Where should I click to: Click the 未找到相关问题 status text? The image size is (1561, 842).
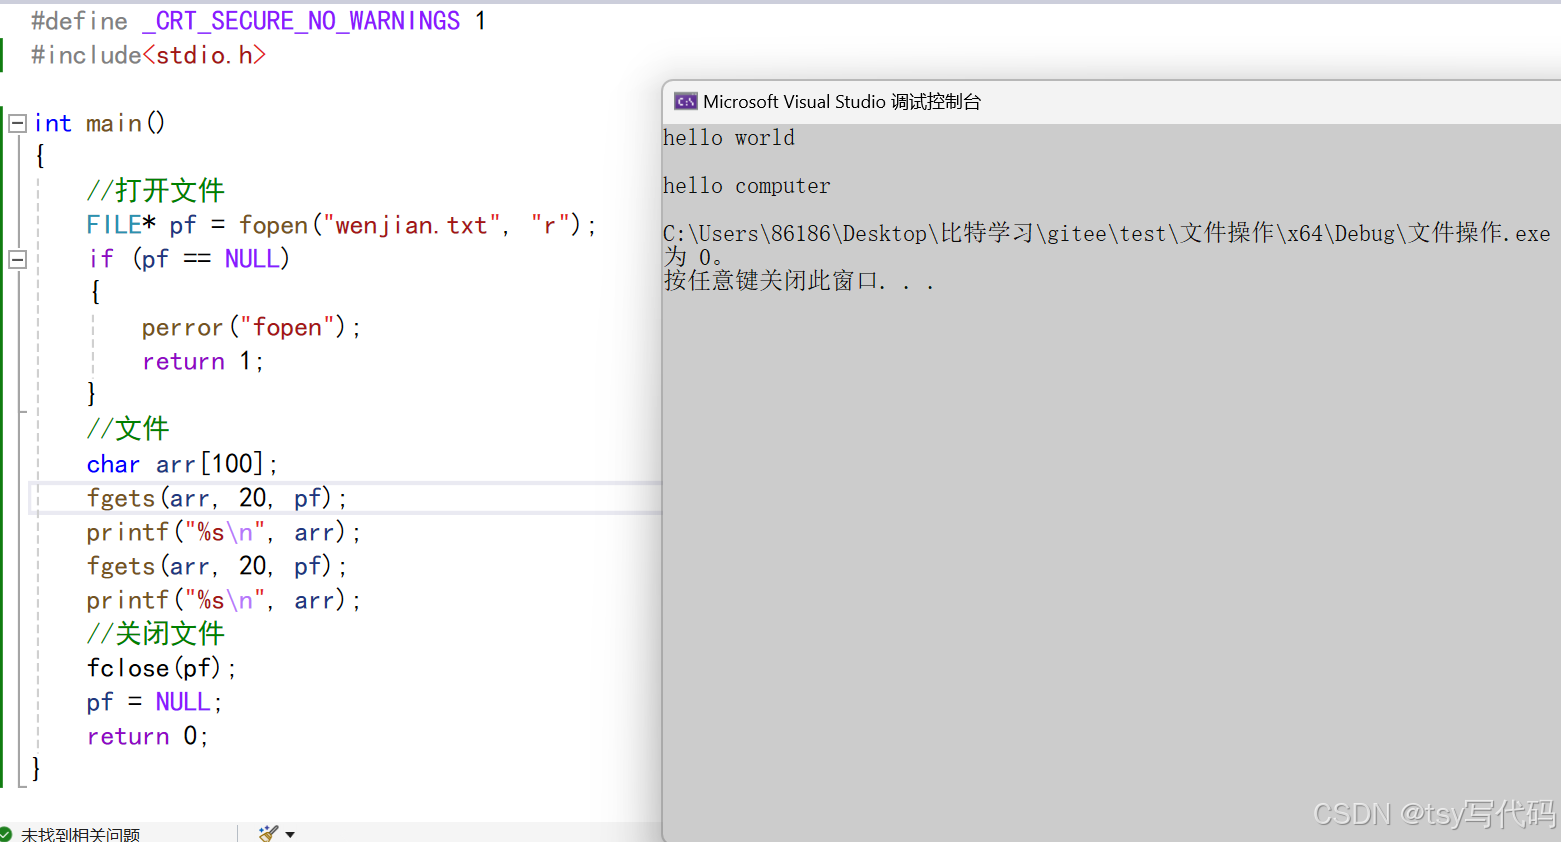click(80, 834)
